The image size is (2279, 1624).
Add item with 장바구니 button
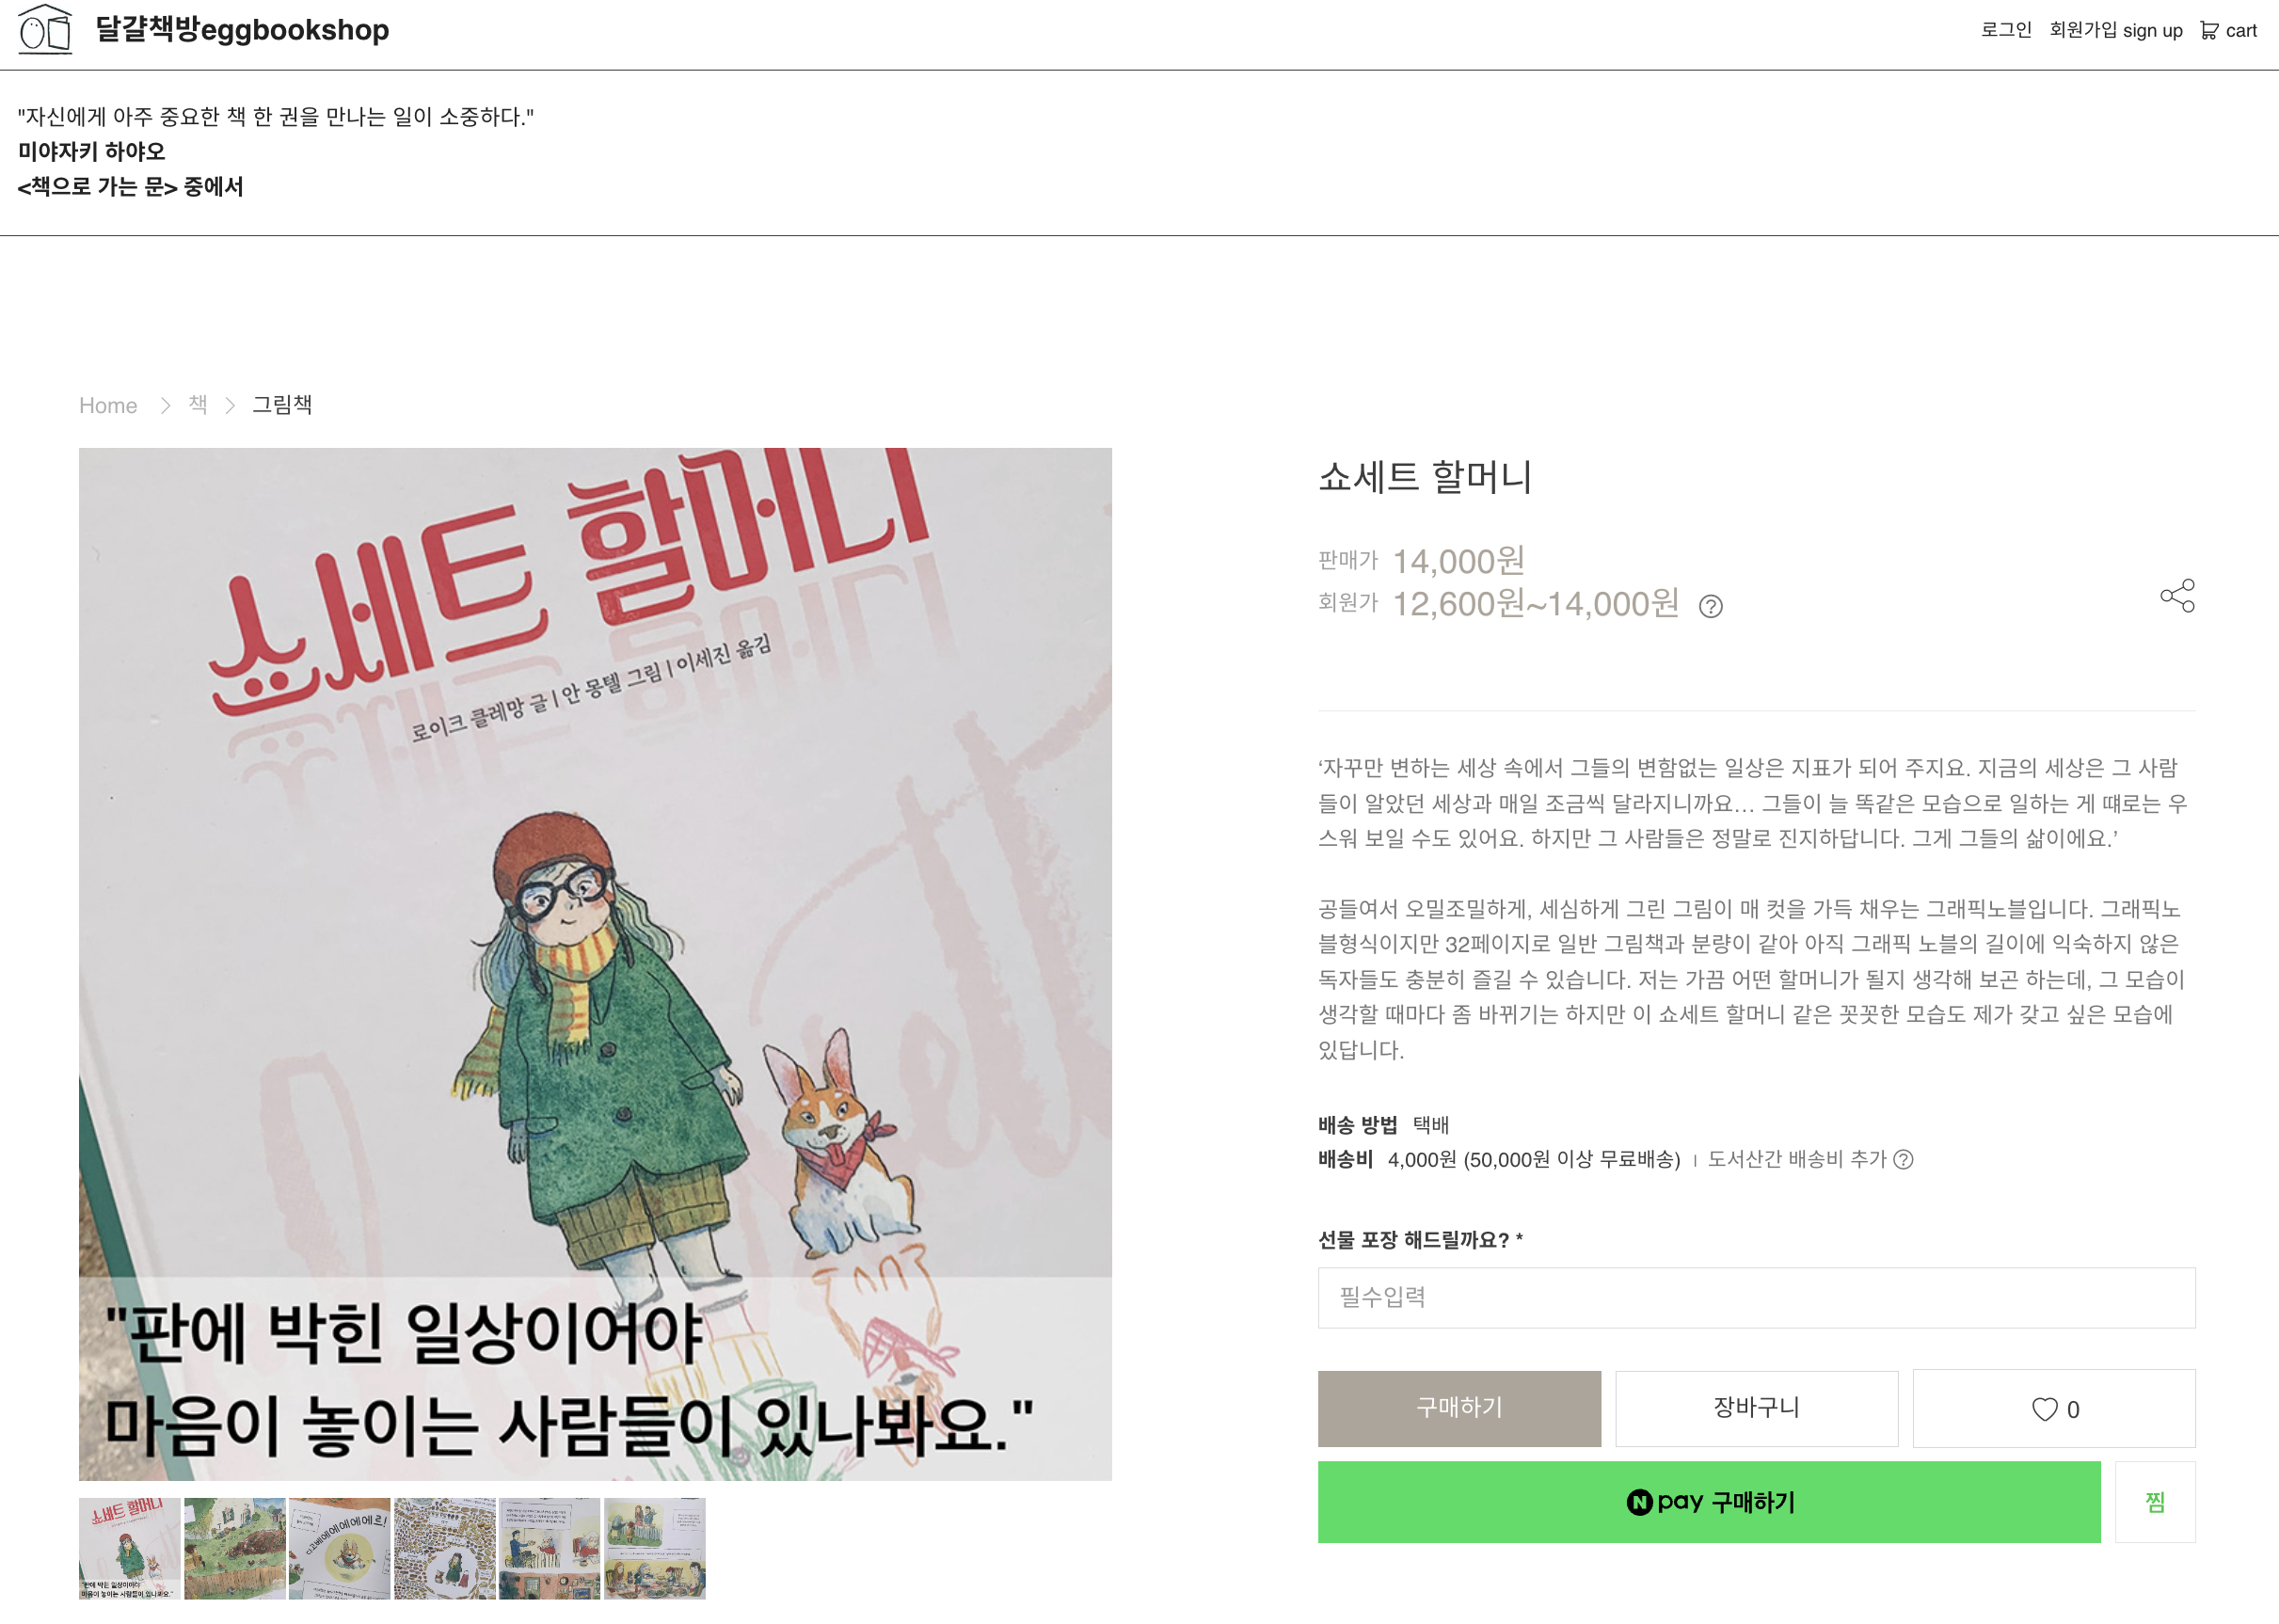[1756, 1408]
